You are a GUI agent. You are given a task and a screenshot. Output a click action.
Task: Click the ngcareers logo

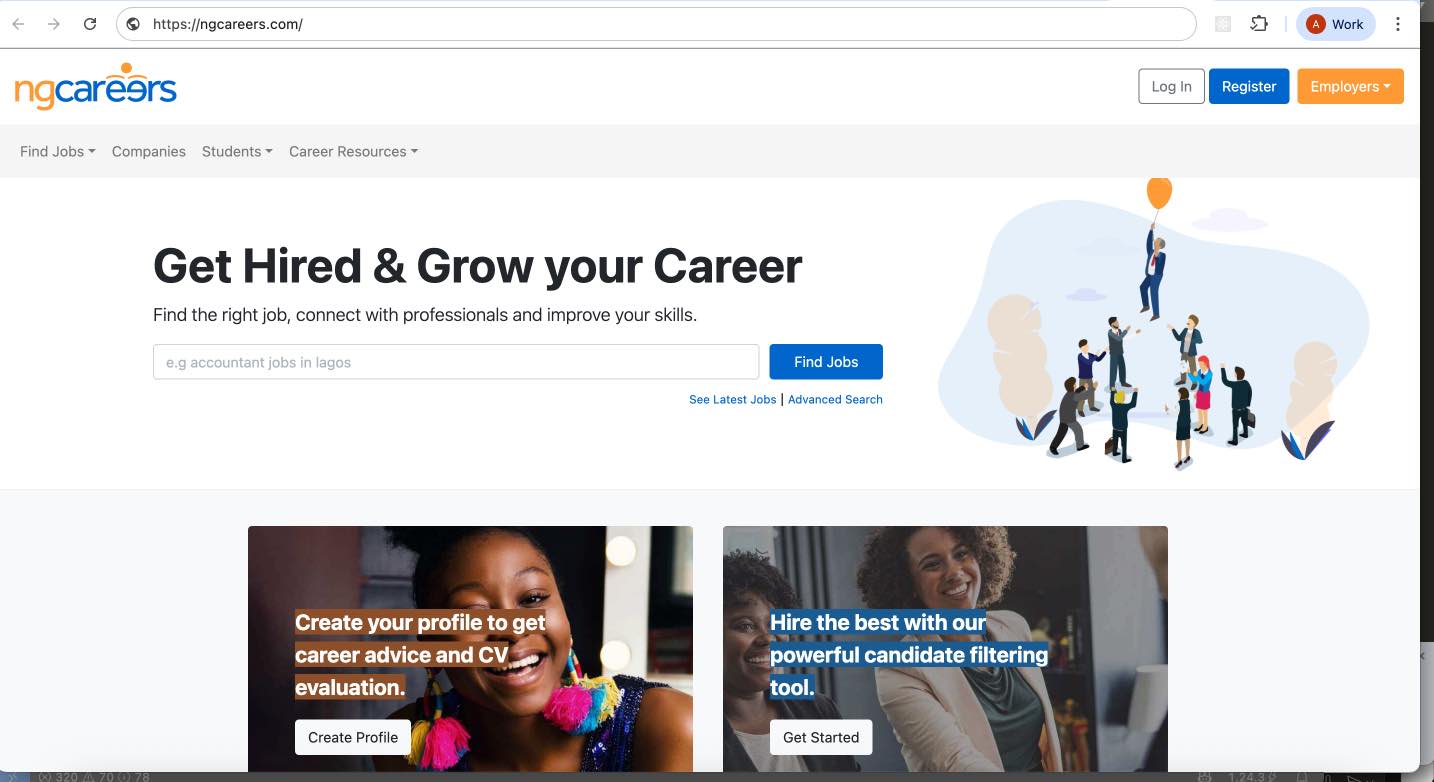[96, 86]
